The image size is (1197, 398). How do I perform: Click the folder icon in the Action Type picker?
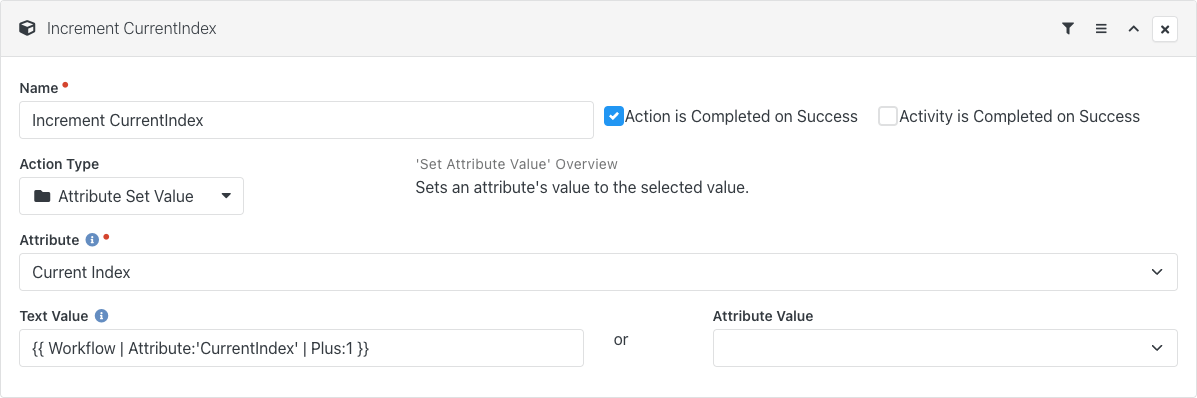point(42,196)
